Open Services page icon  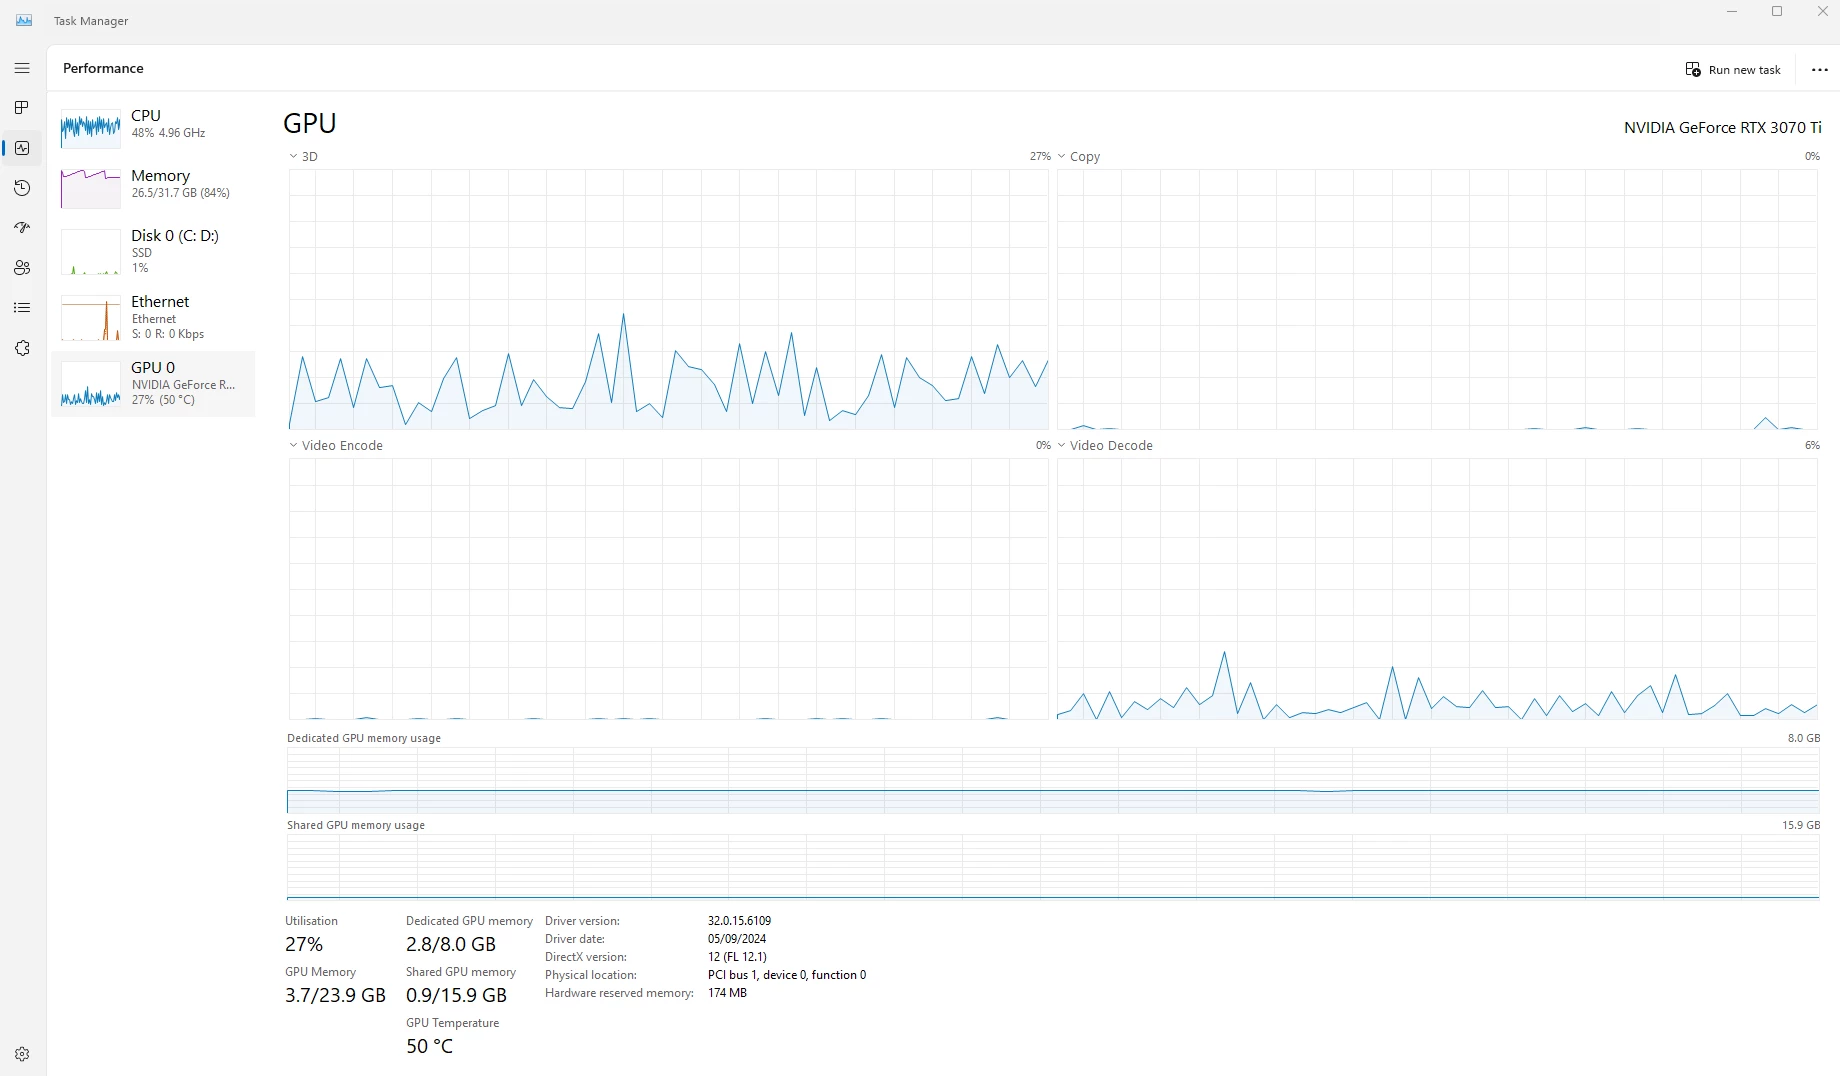click(22, 348)
